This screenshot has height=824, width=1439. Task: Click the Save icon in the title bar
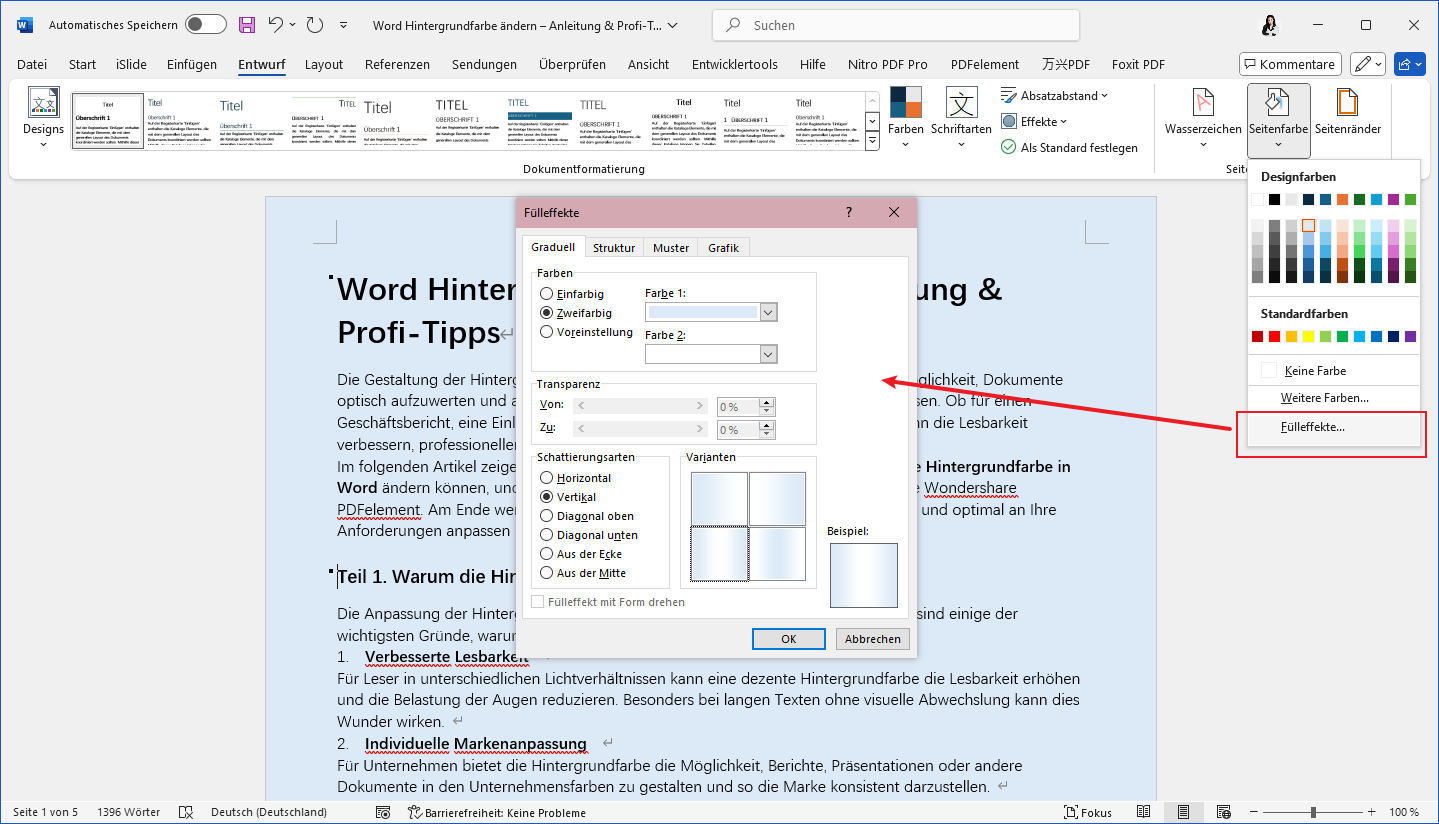coord(247,24)
